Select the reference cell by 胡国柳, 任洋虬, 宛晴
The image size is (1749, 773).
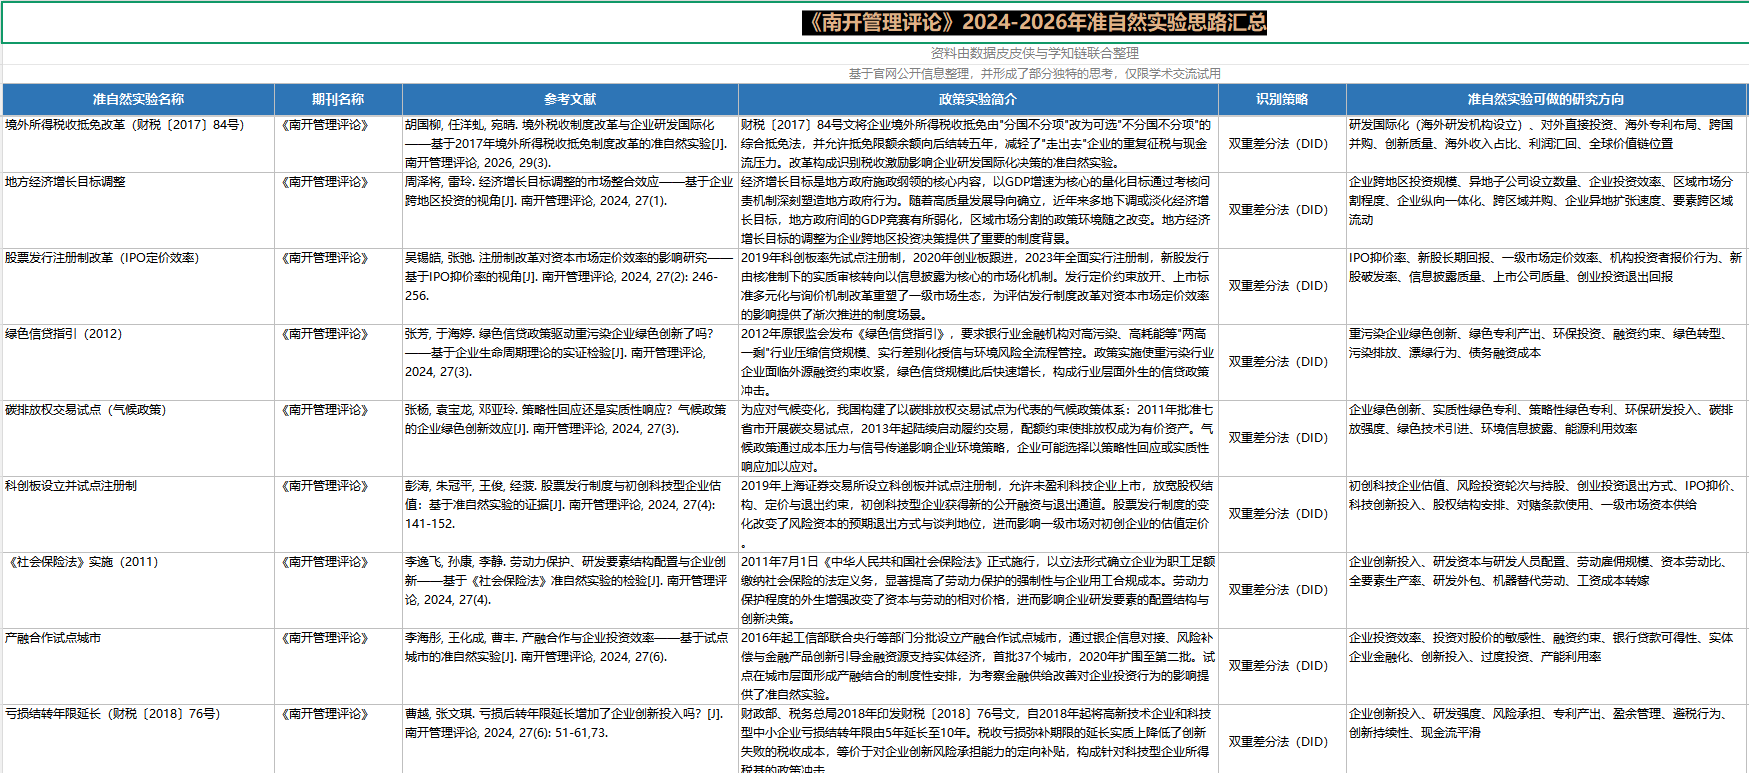[570, 144]
